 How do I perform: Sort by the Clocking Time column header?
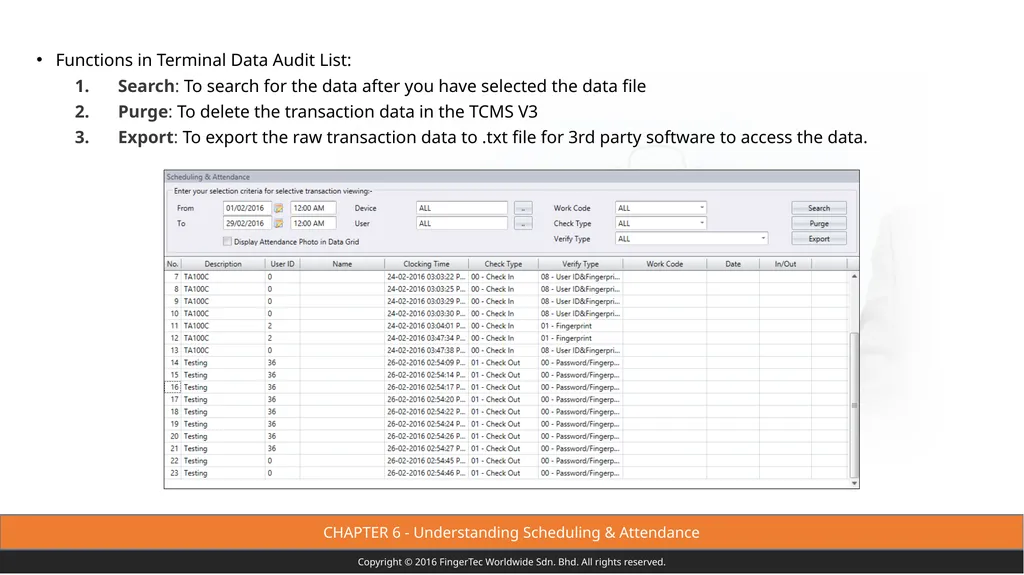[x=426, y=264]
